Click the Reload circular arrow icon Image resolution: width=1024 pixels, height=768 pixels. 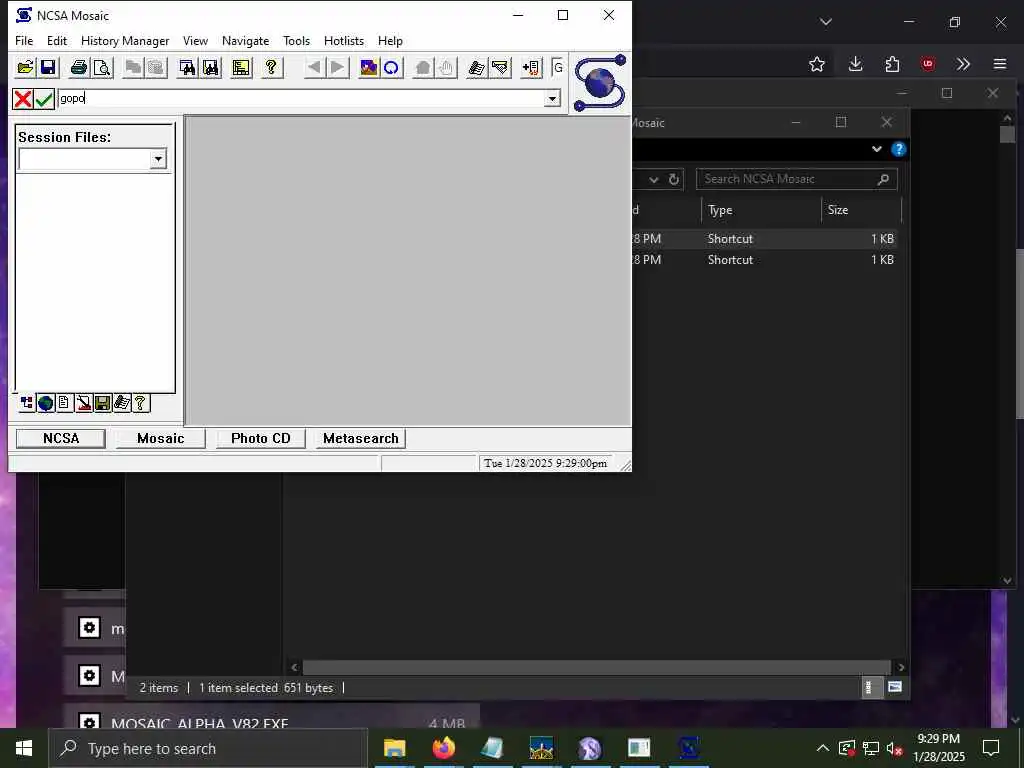pos(391,67)
